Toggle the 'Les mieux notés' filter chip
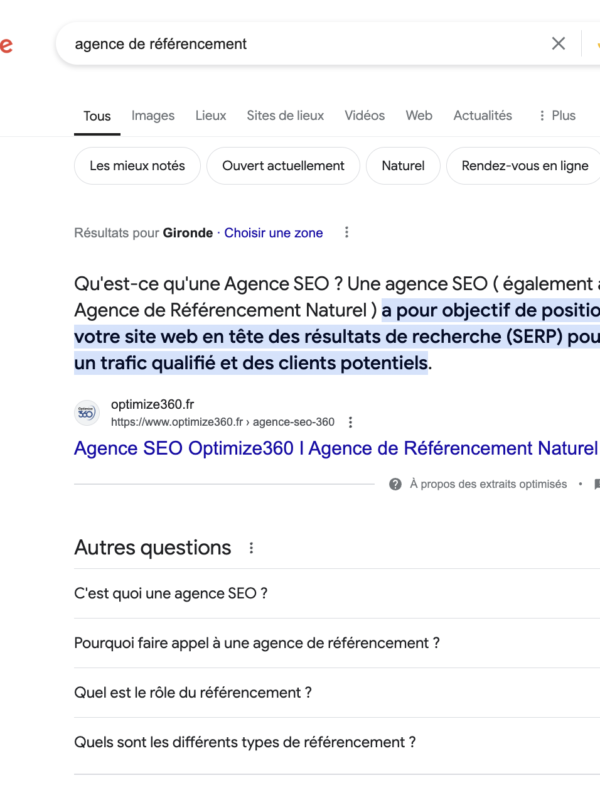Image resolution: width=600 pixels, height=800 pixels. (x=137, y=166)
